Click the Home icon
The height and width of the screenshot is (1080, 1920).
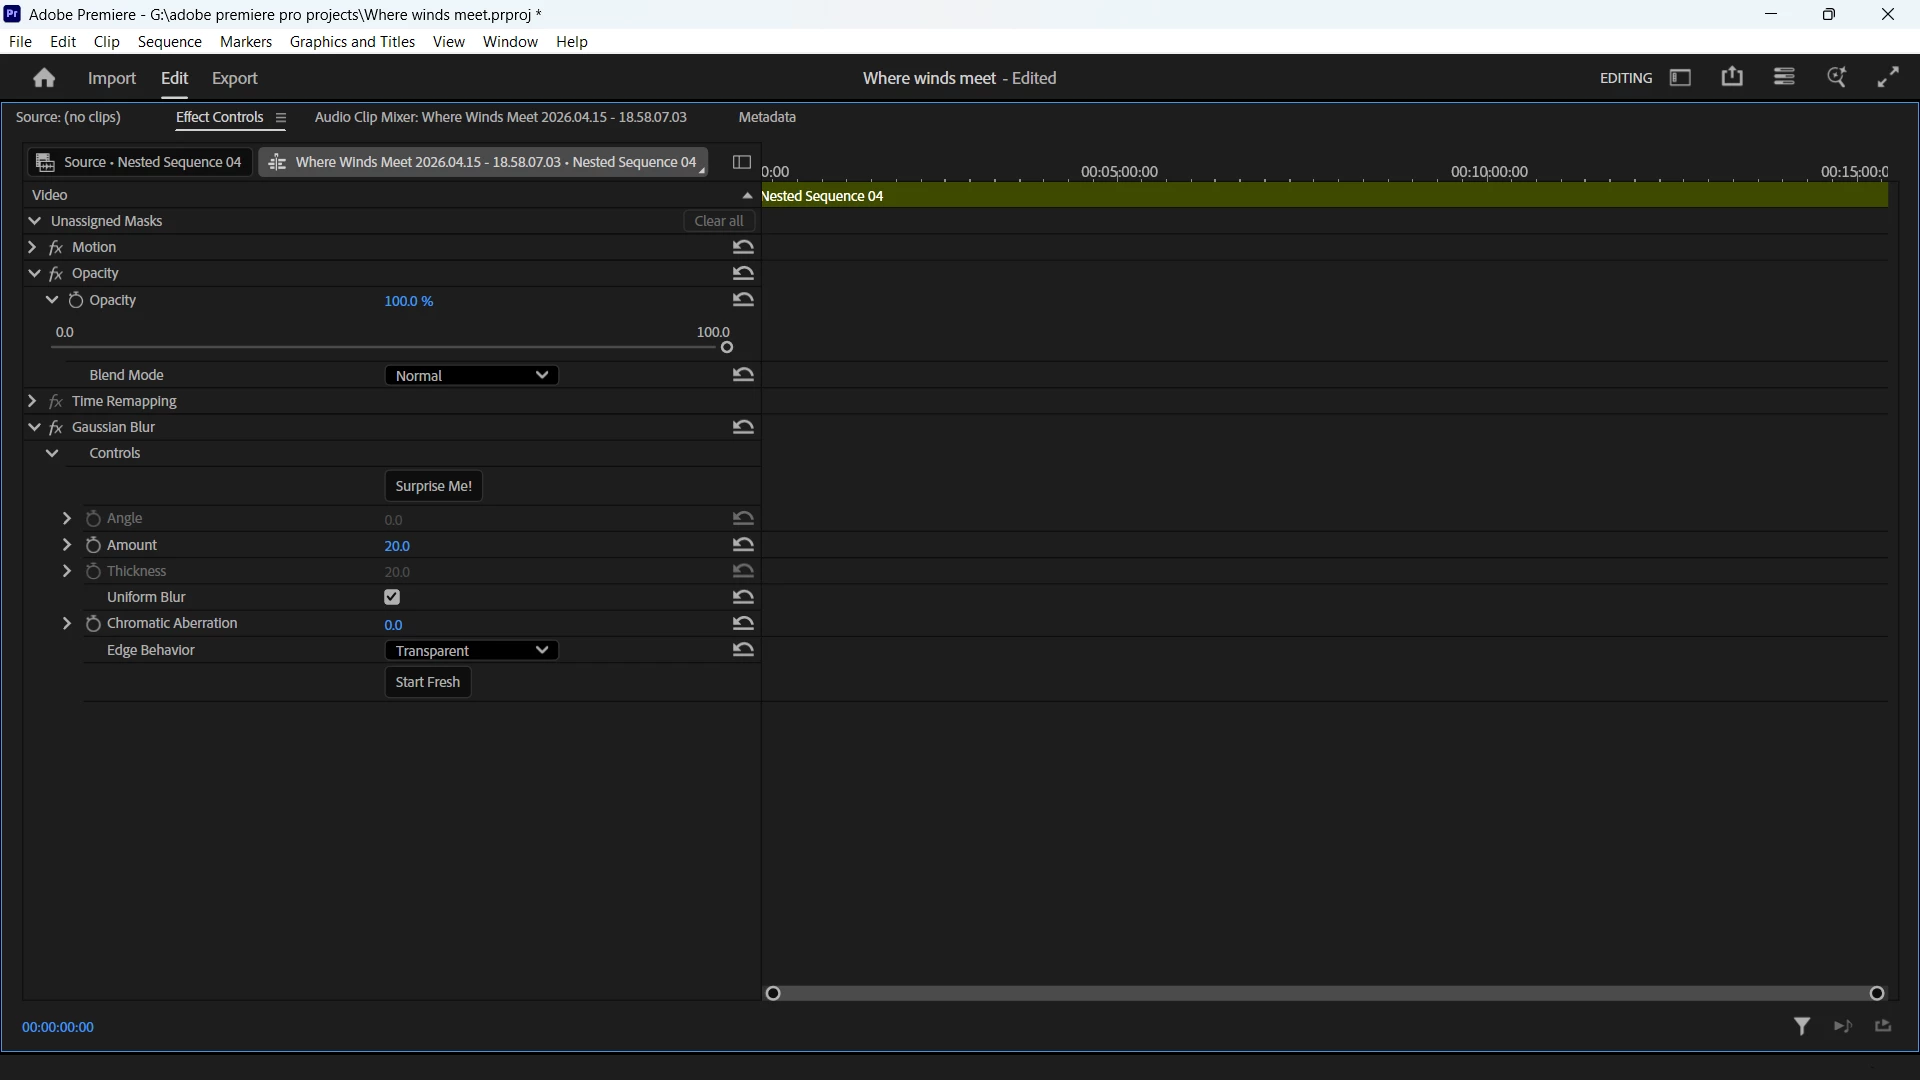tap(44, 78)
